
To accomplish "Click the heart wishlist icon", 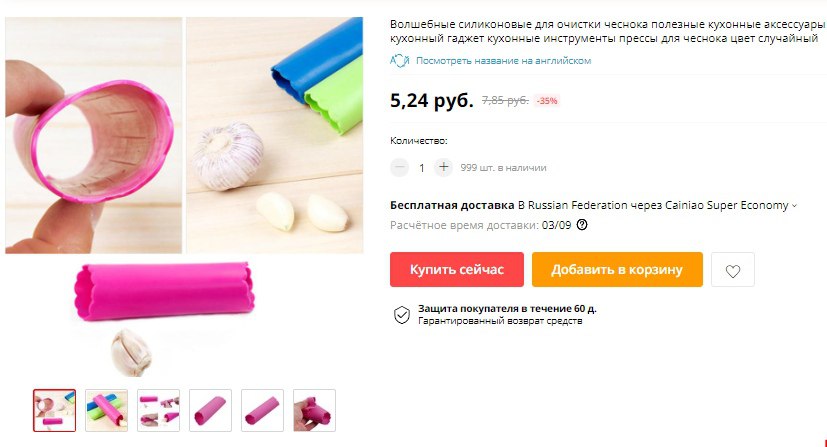I will (x=733, y=270).
